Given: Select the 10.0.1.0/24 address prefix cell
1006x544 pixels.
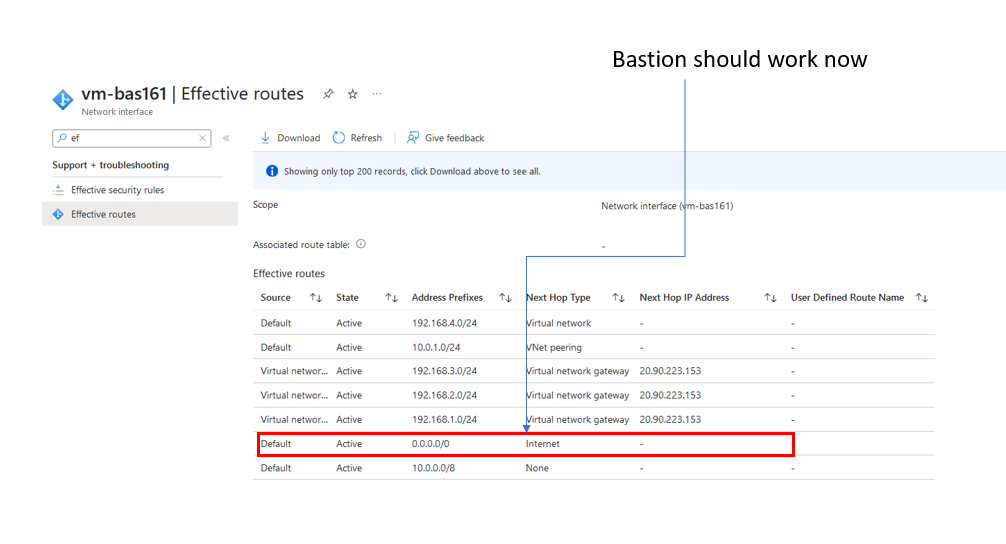Looking at the screenshot, I should coord(436,348).
